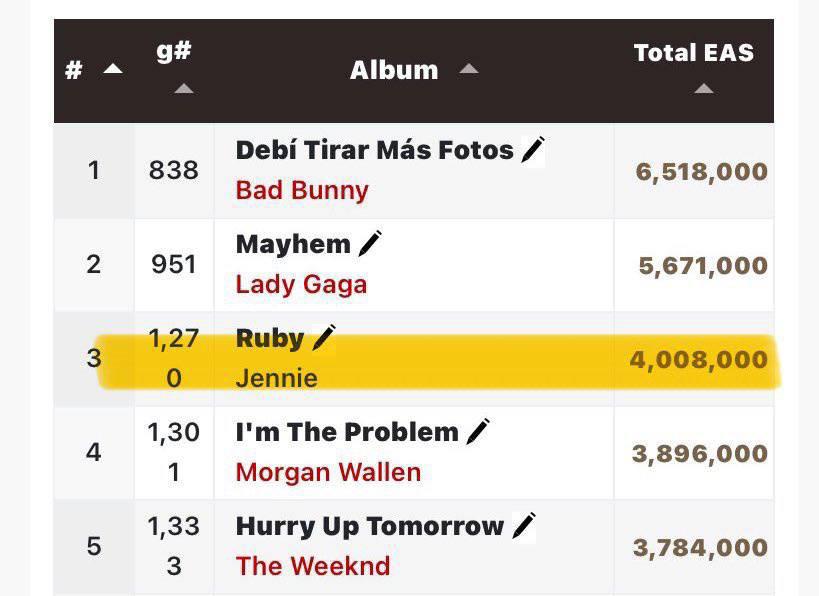819x596 pixels.
Task: Select the Hurry Up Tomorrow album title
Action: tap(370, 526)
